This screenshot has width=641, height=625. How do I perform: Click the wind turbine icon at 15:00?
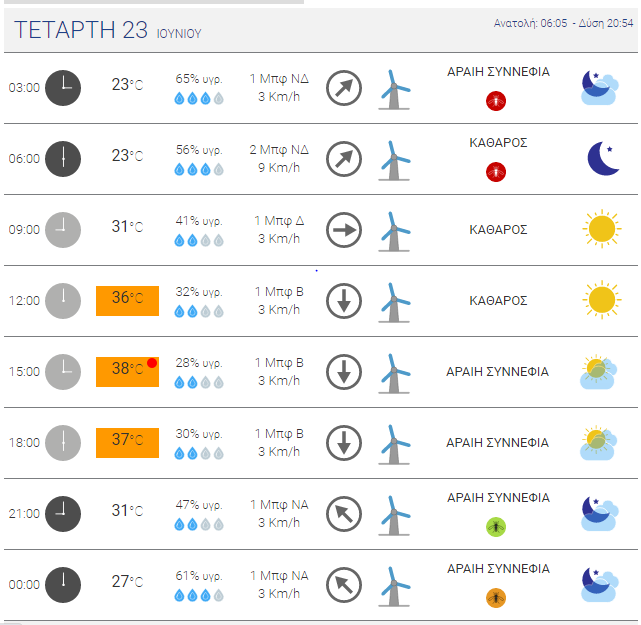394,373
